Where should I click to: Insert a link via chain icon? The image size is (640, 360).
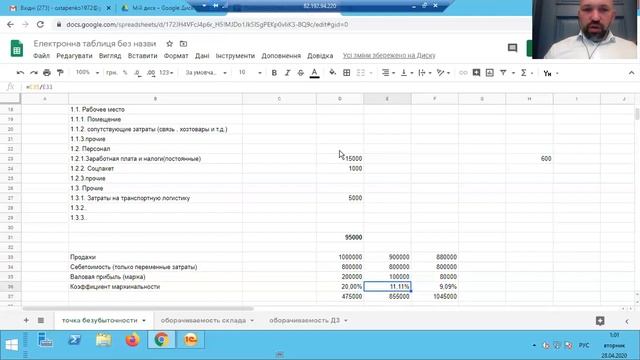463,73
